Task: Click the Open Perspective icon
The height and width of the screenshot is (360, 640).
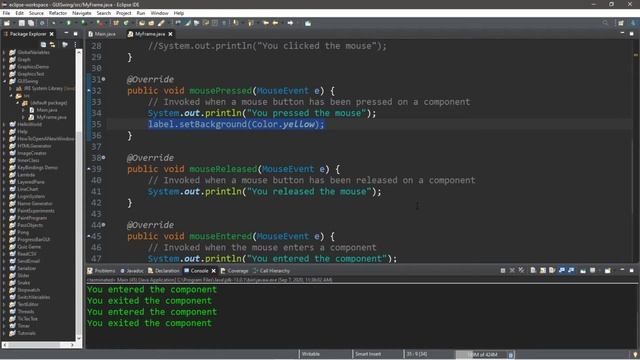Action: [621, 23]
